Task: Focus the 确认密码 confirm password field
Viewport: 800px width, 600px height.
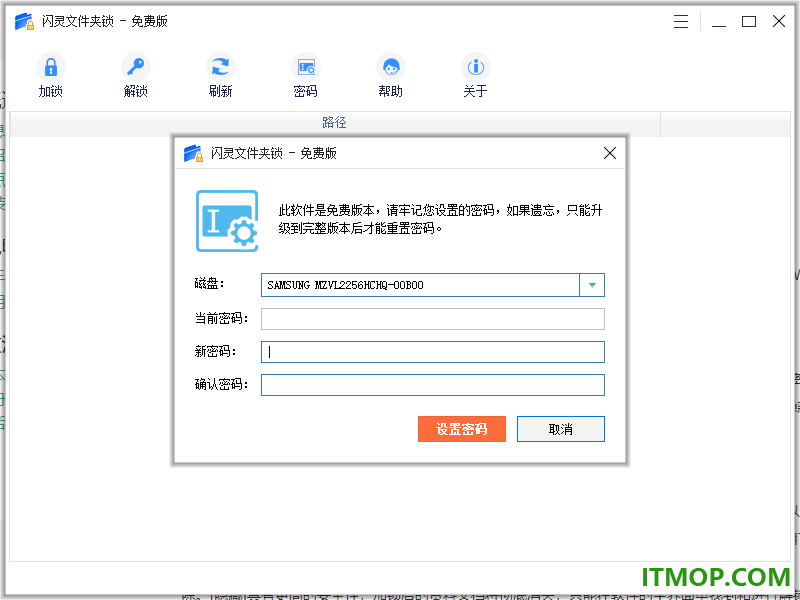Action: [x=433, y=385]
